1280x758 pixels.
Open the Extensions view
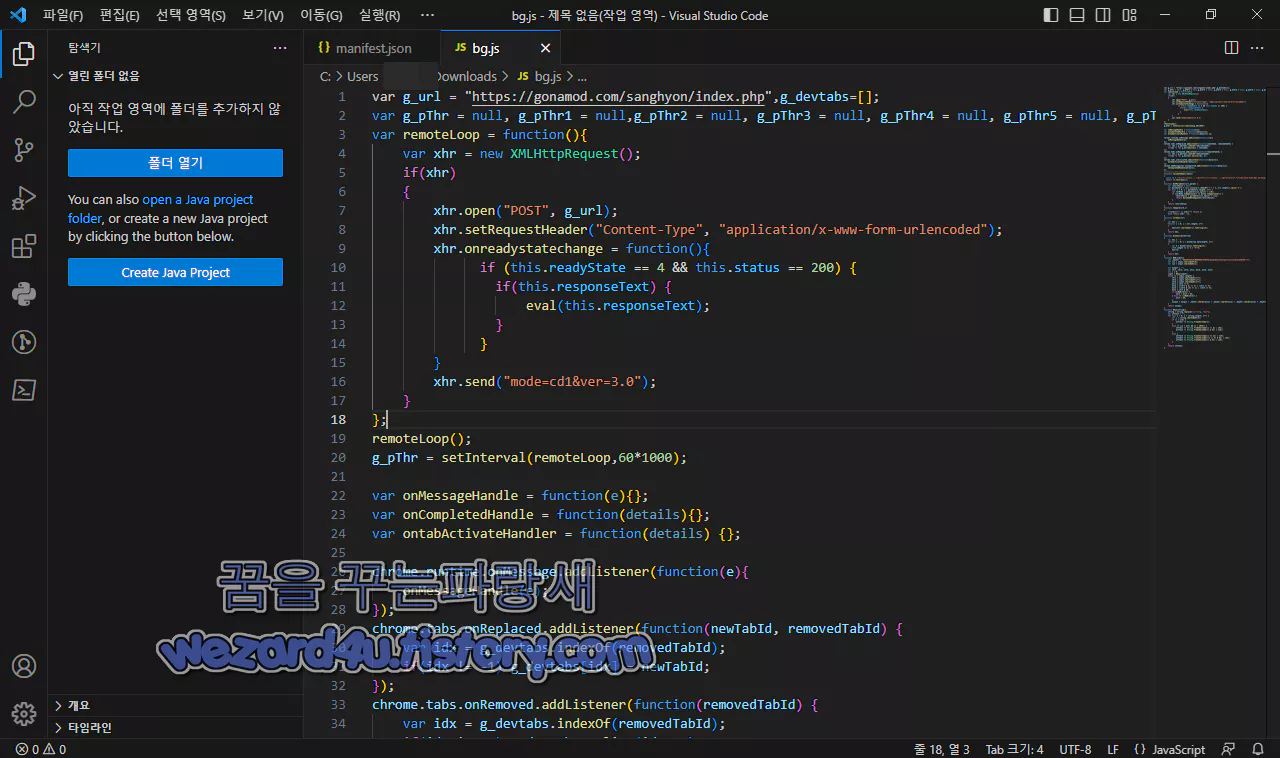(24, 246)
